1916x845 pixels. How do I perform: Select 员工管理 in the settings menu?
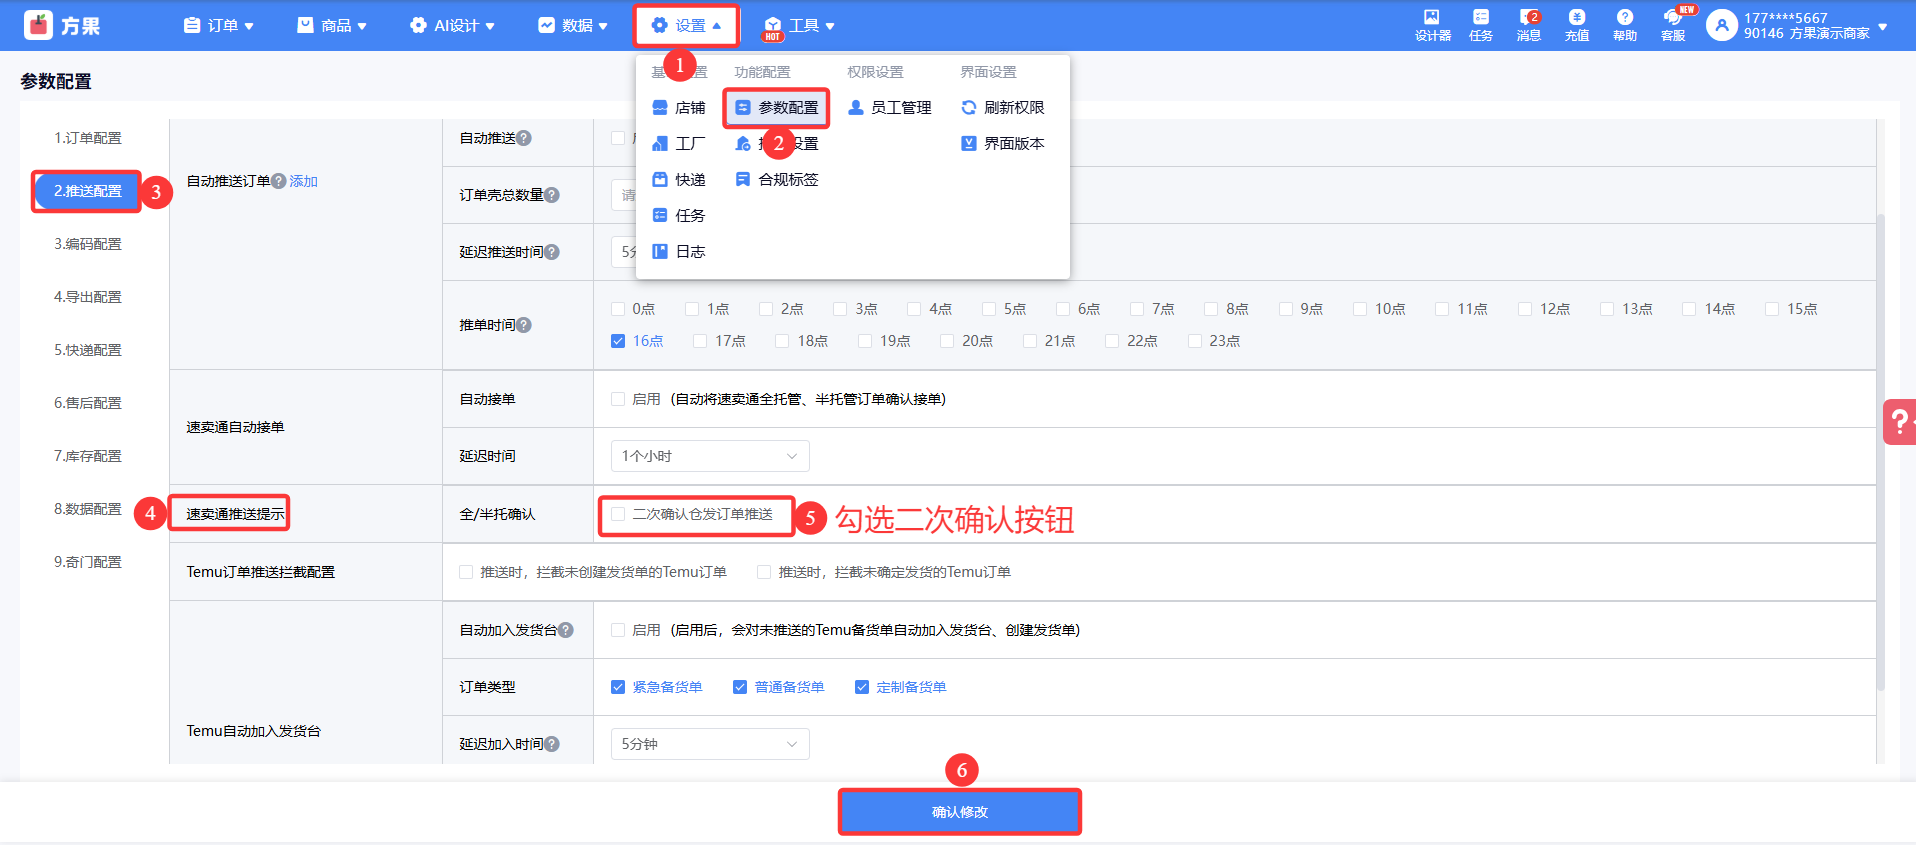point(890,108)
